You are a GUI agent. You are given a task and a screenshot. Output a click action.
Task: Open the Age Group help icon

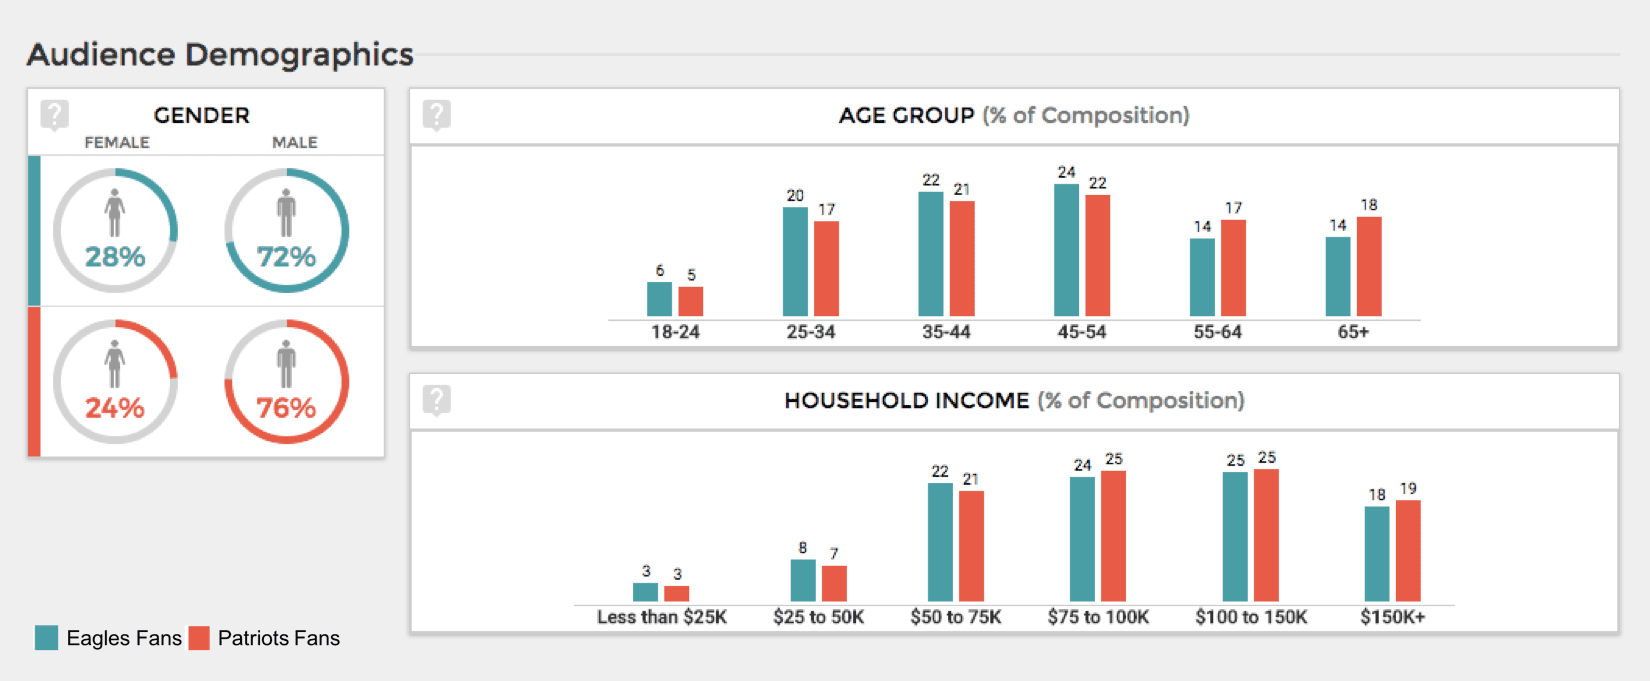coord(436,115)
